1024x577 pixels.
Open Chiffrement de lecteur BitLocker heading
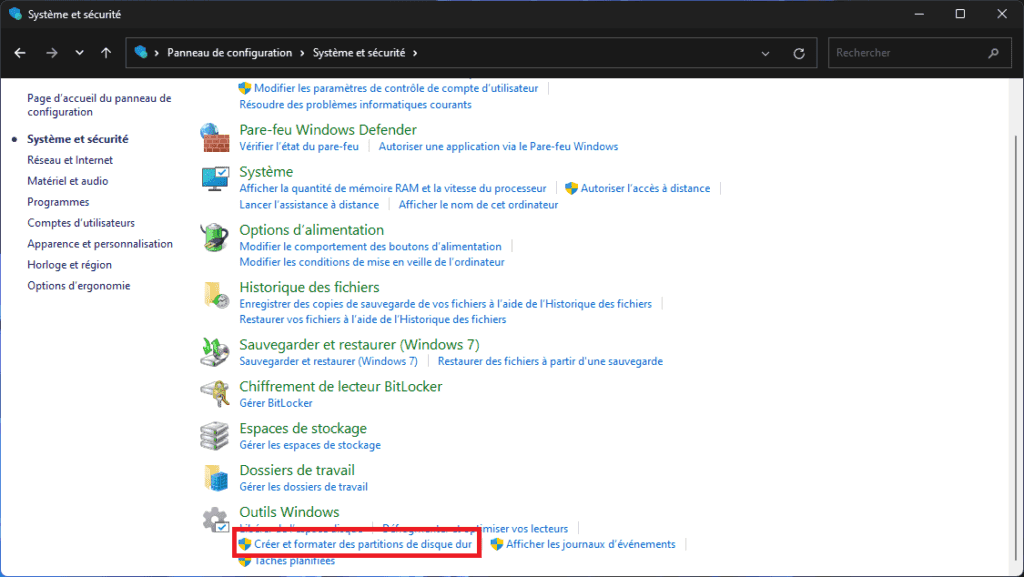pos(340,386)
